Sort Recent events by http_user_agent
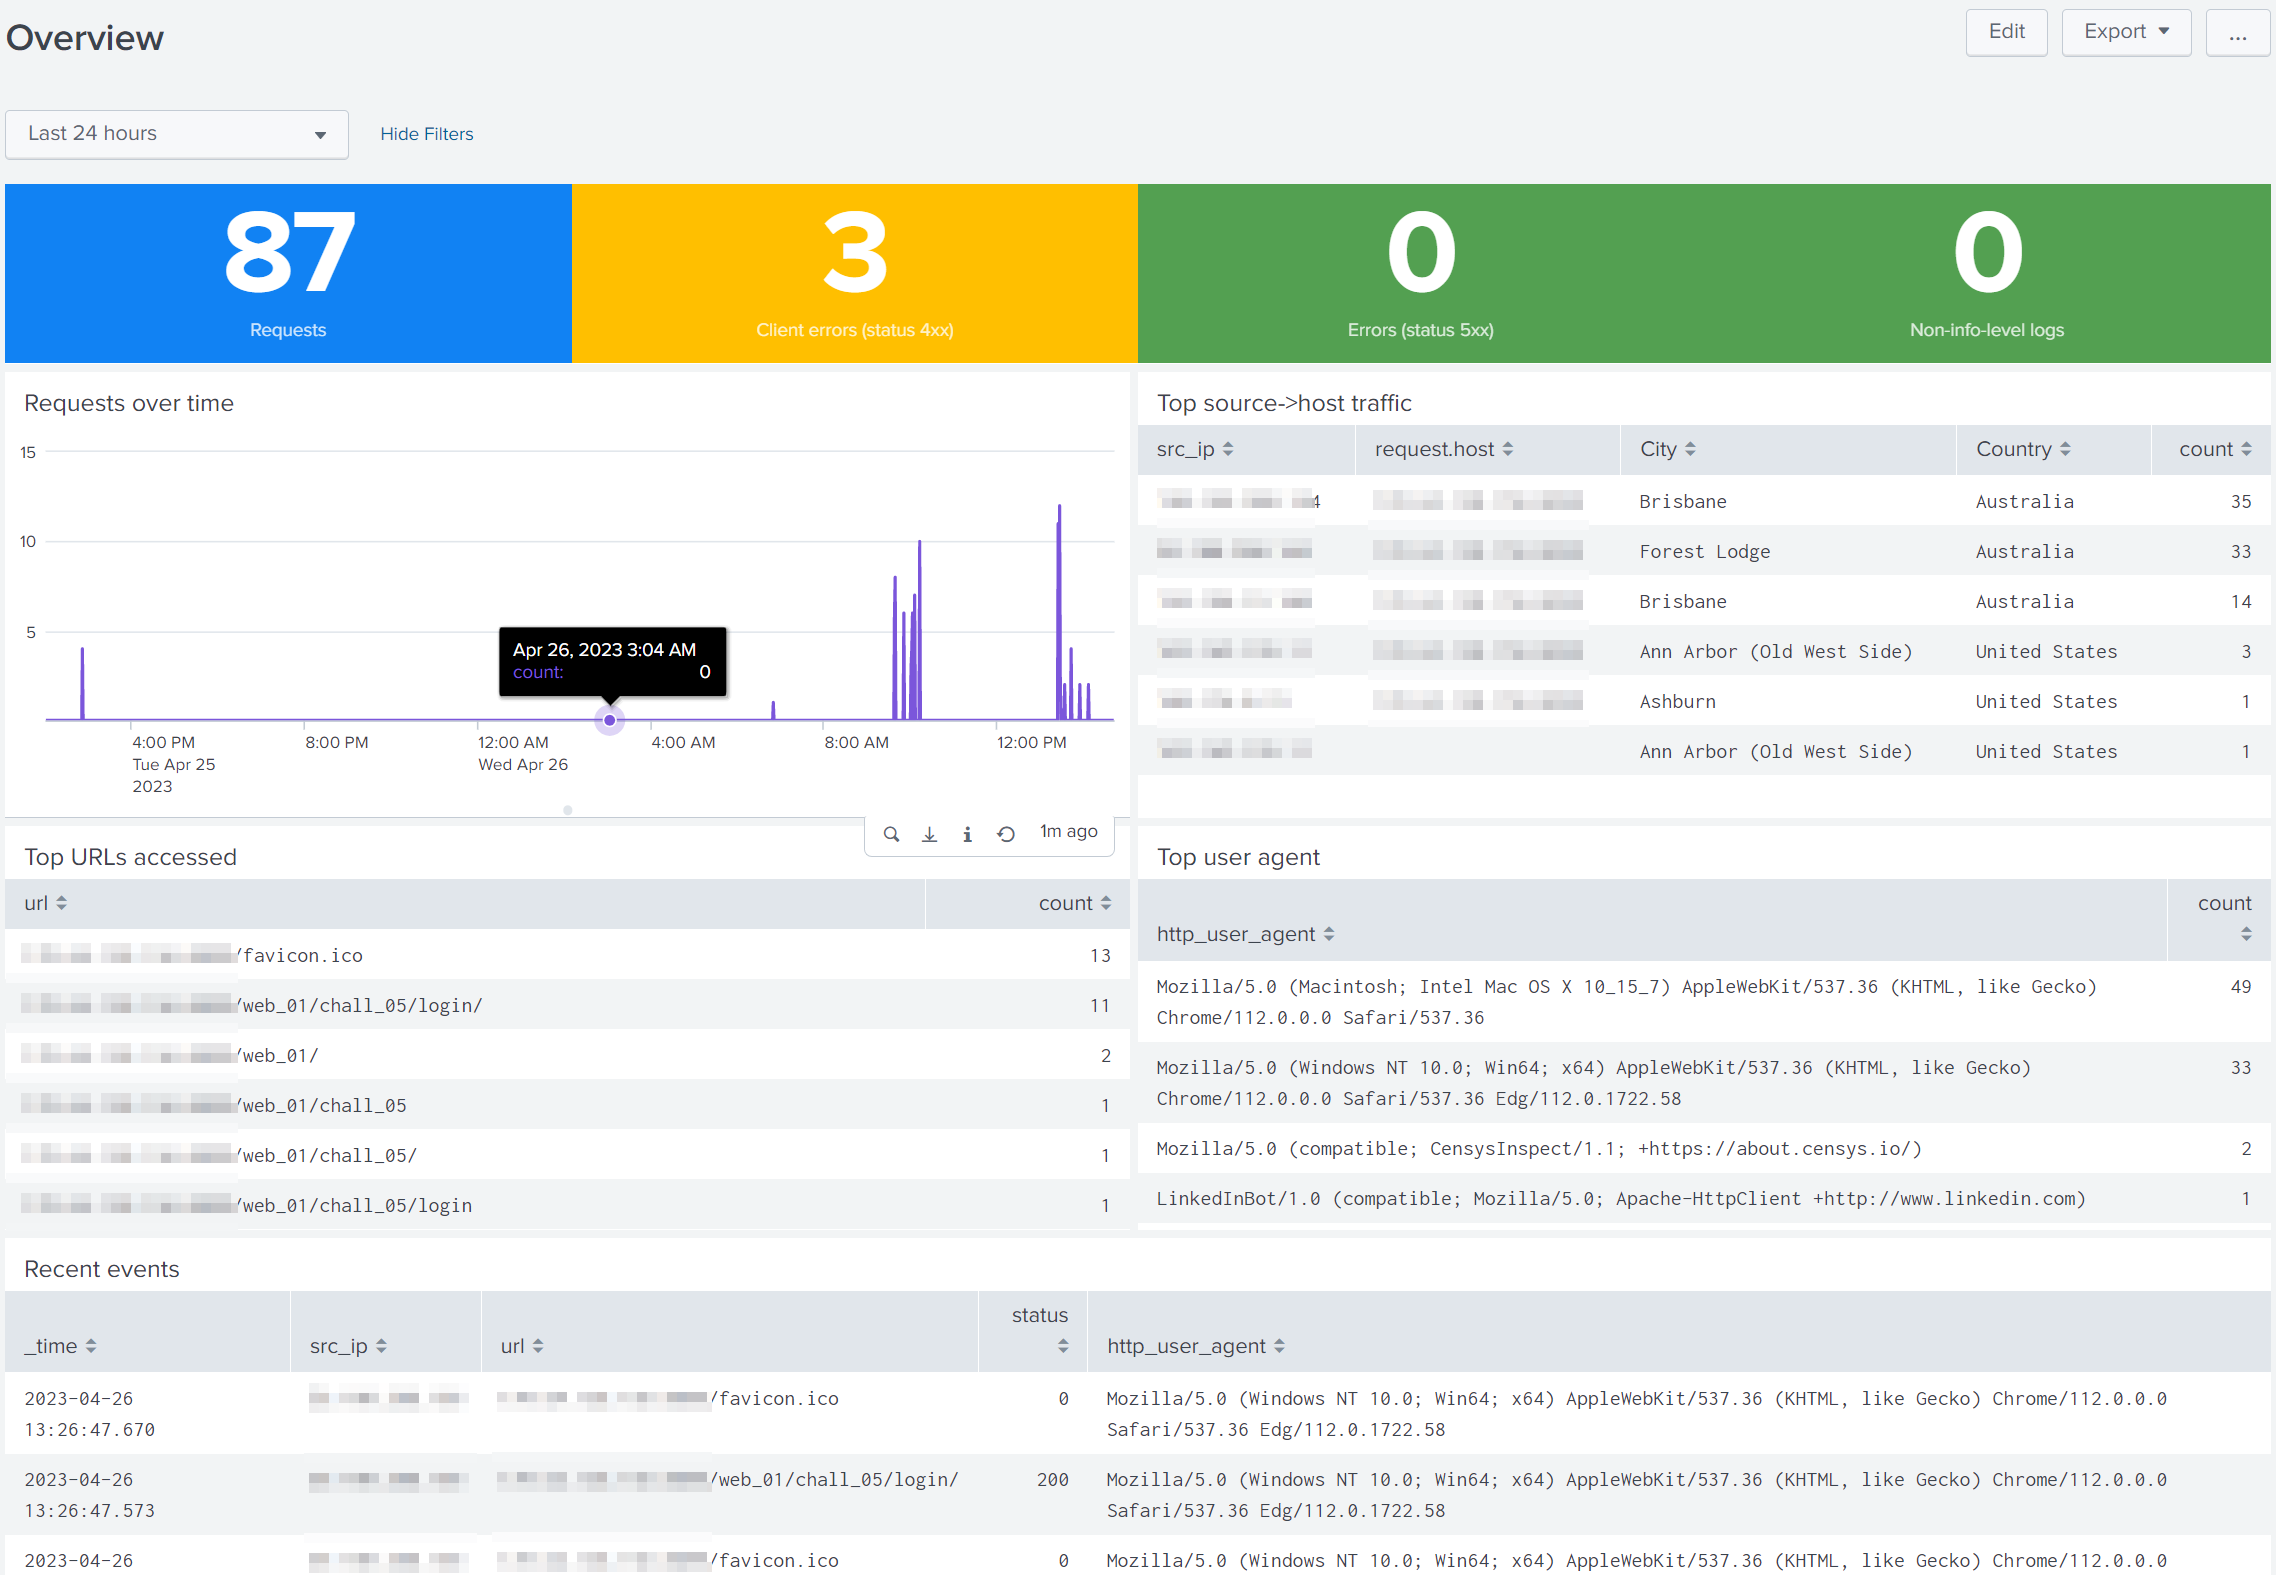This screenshot has width=2276, height=1575. [x=1195, y=1346]
